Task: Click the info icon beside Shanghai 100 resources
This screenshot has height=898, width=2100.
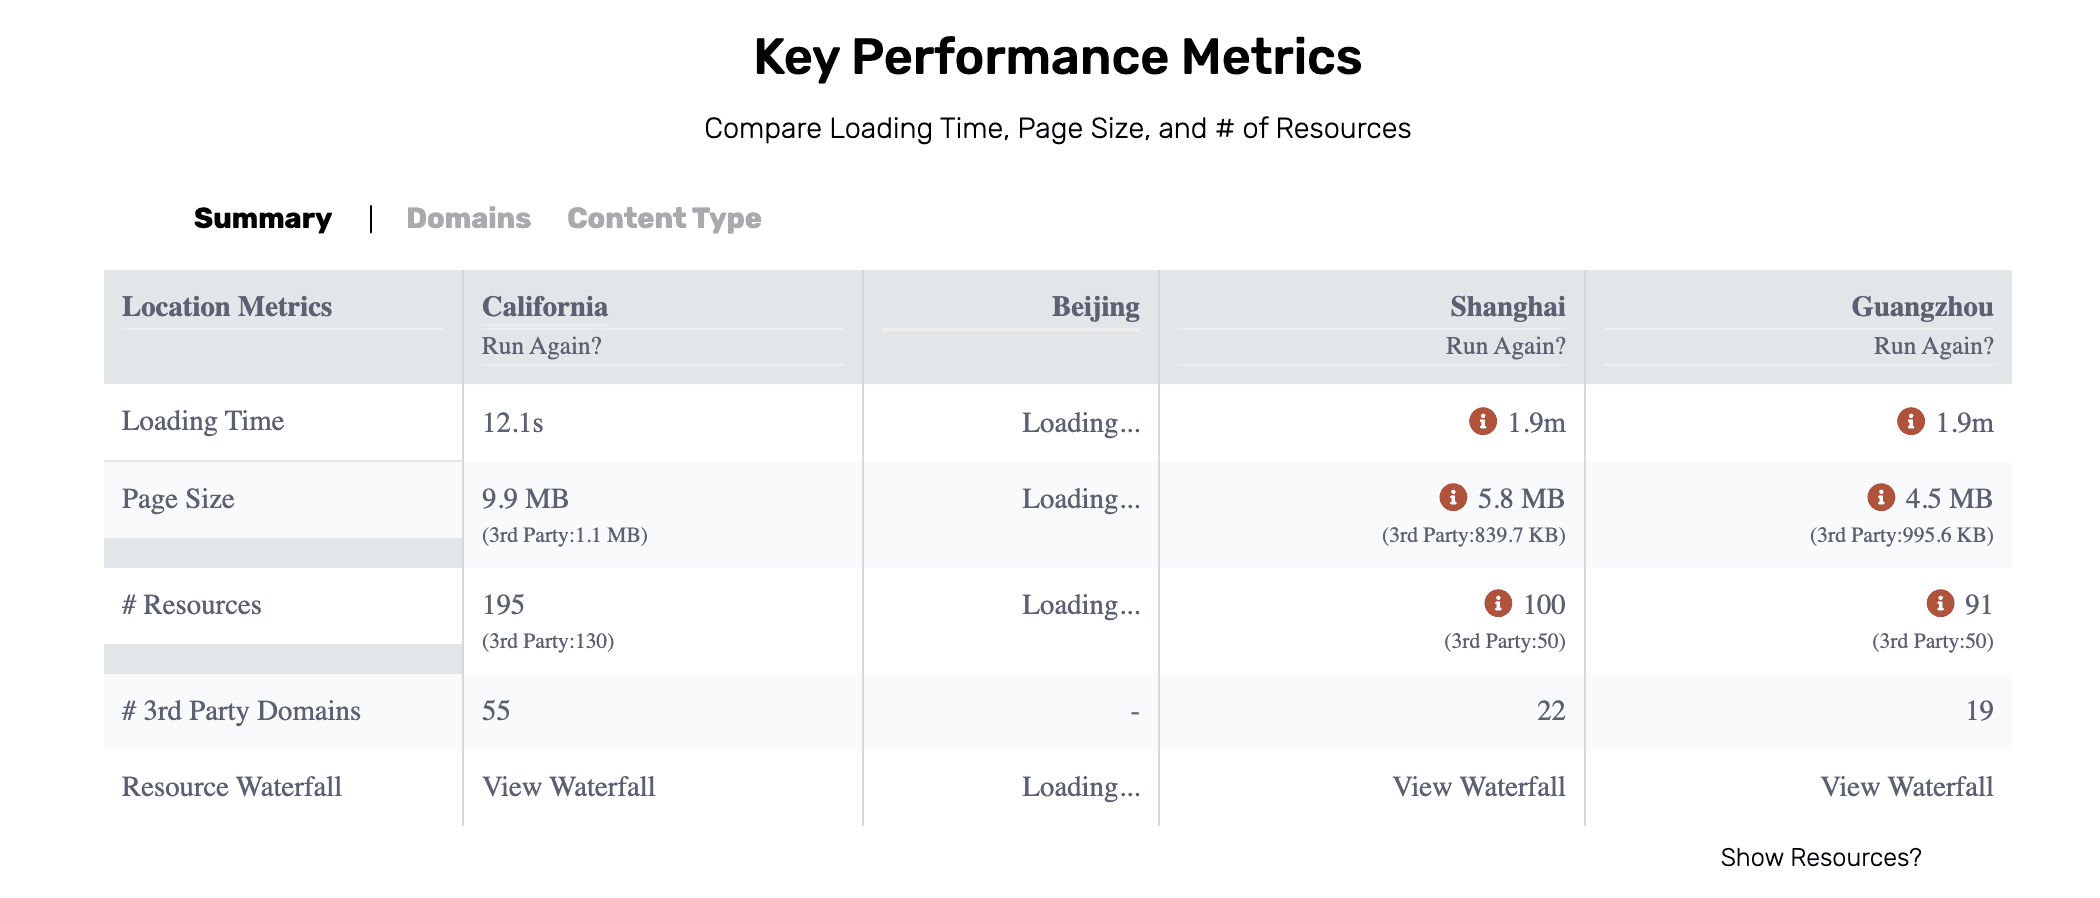Action: point(1497,603)
